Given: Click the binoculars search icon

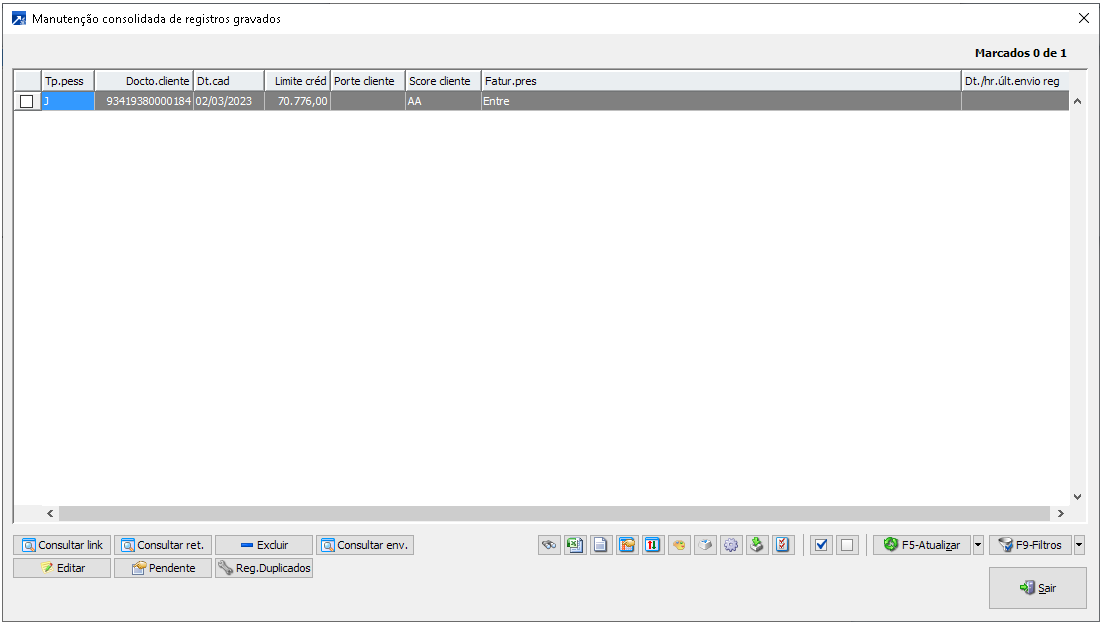Looking at the screenshot, I should 549,545.
